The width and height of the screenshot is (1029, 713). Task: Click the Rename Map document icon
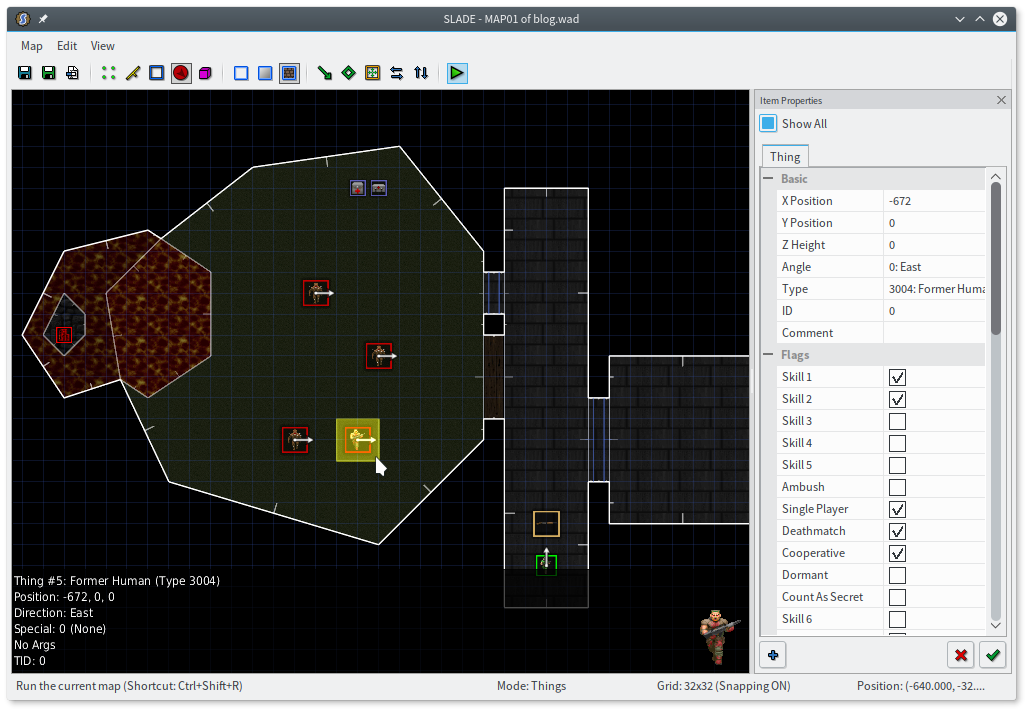pyautogui.click(x=72, y=73)
